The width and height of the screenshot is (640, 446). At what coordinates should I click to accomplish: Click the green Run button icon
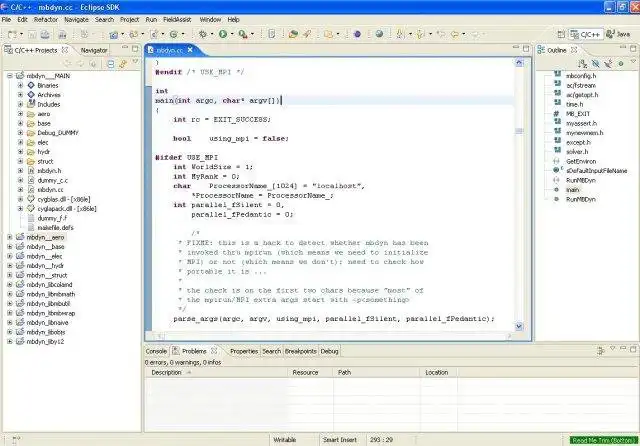pos(223,34)
